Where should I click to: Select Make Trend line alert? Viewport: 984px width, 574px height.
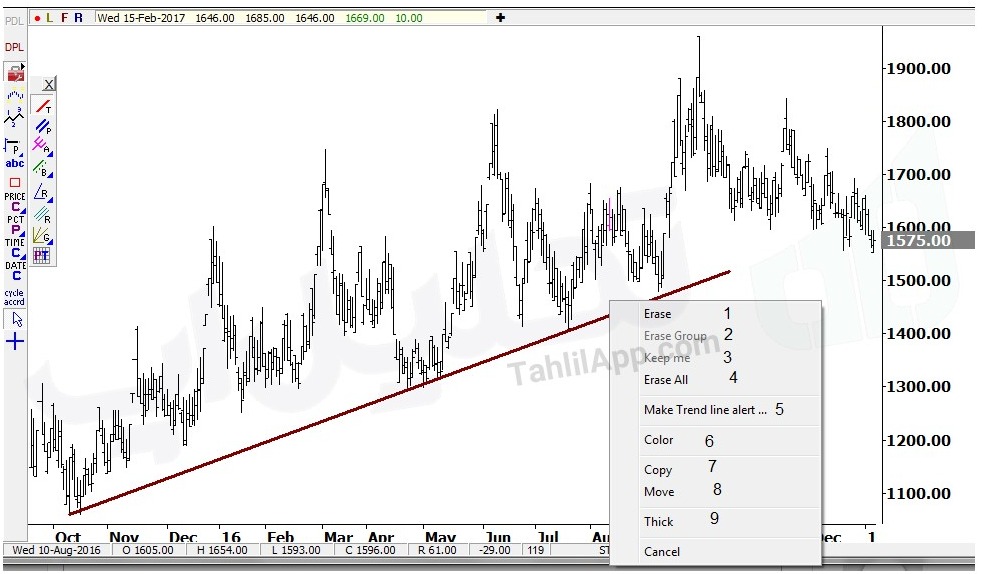point(705,410)
